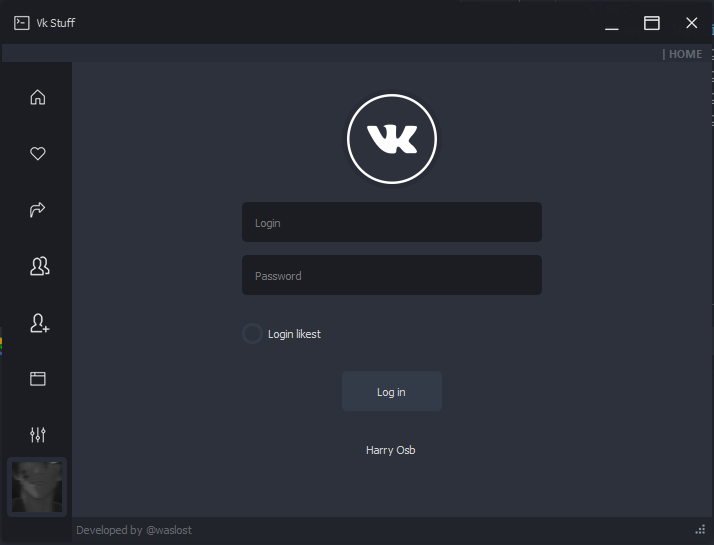714x545 pixels.
Task: Click the VK logo circle
Action: pos(392,139)
